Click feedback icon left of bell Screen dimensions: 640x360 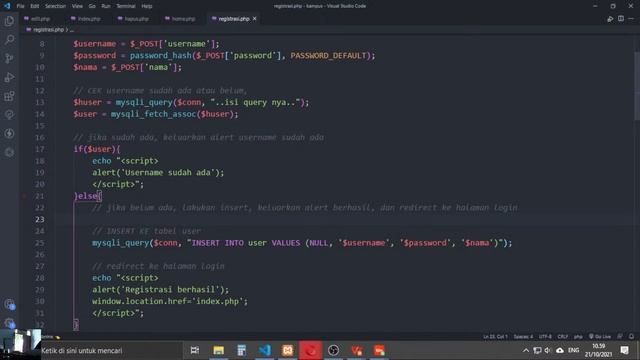620,337
